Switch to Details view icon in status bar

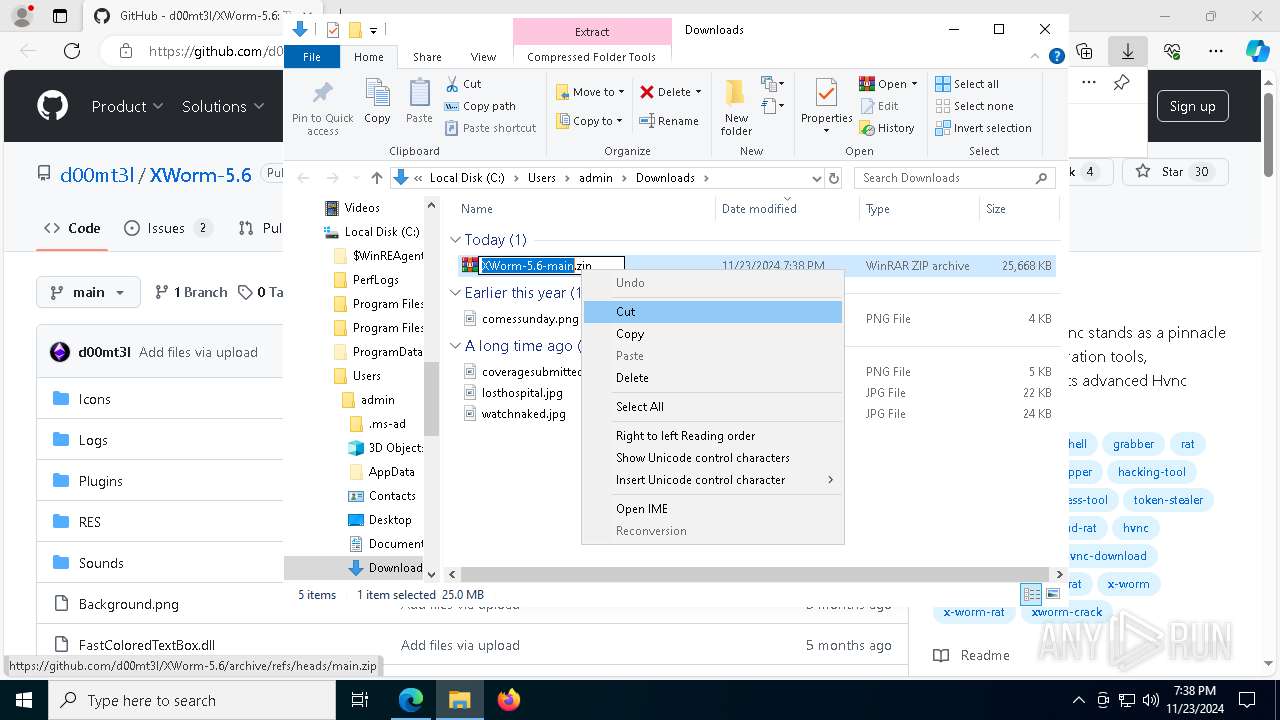coord(1031,594)
